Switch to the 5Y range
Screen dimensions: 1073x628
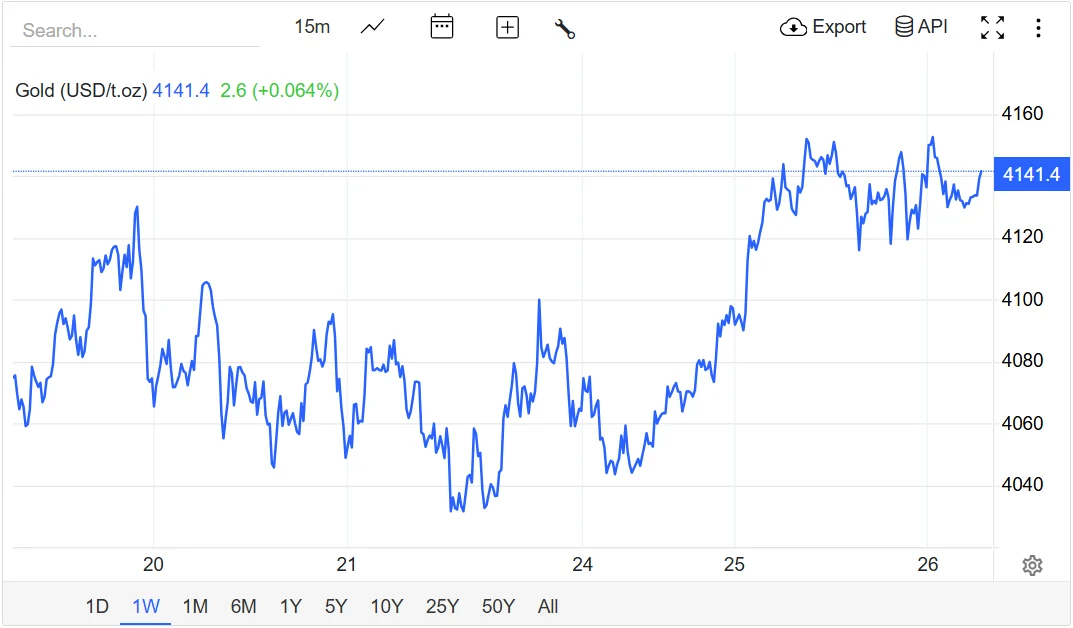tap(336, 607)
